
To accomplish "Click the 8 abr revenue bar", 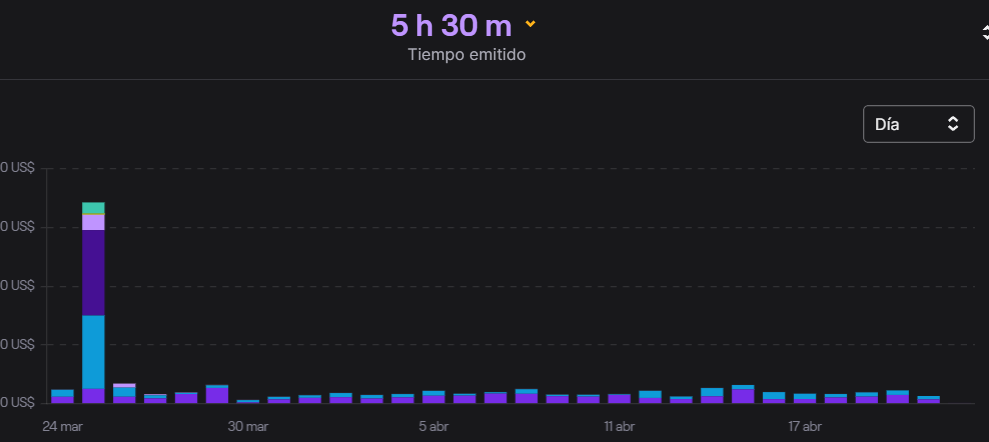I will pyautogui.click(x=526, y=396).
